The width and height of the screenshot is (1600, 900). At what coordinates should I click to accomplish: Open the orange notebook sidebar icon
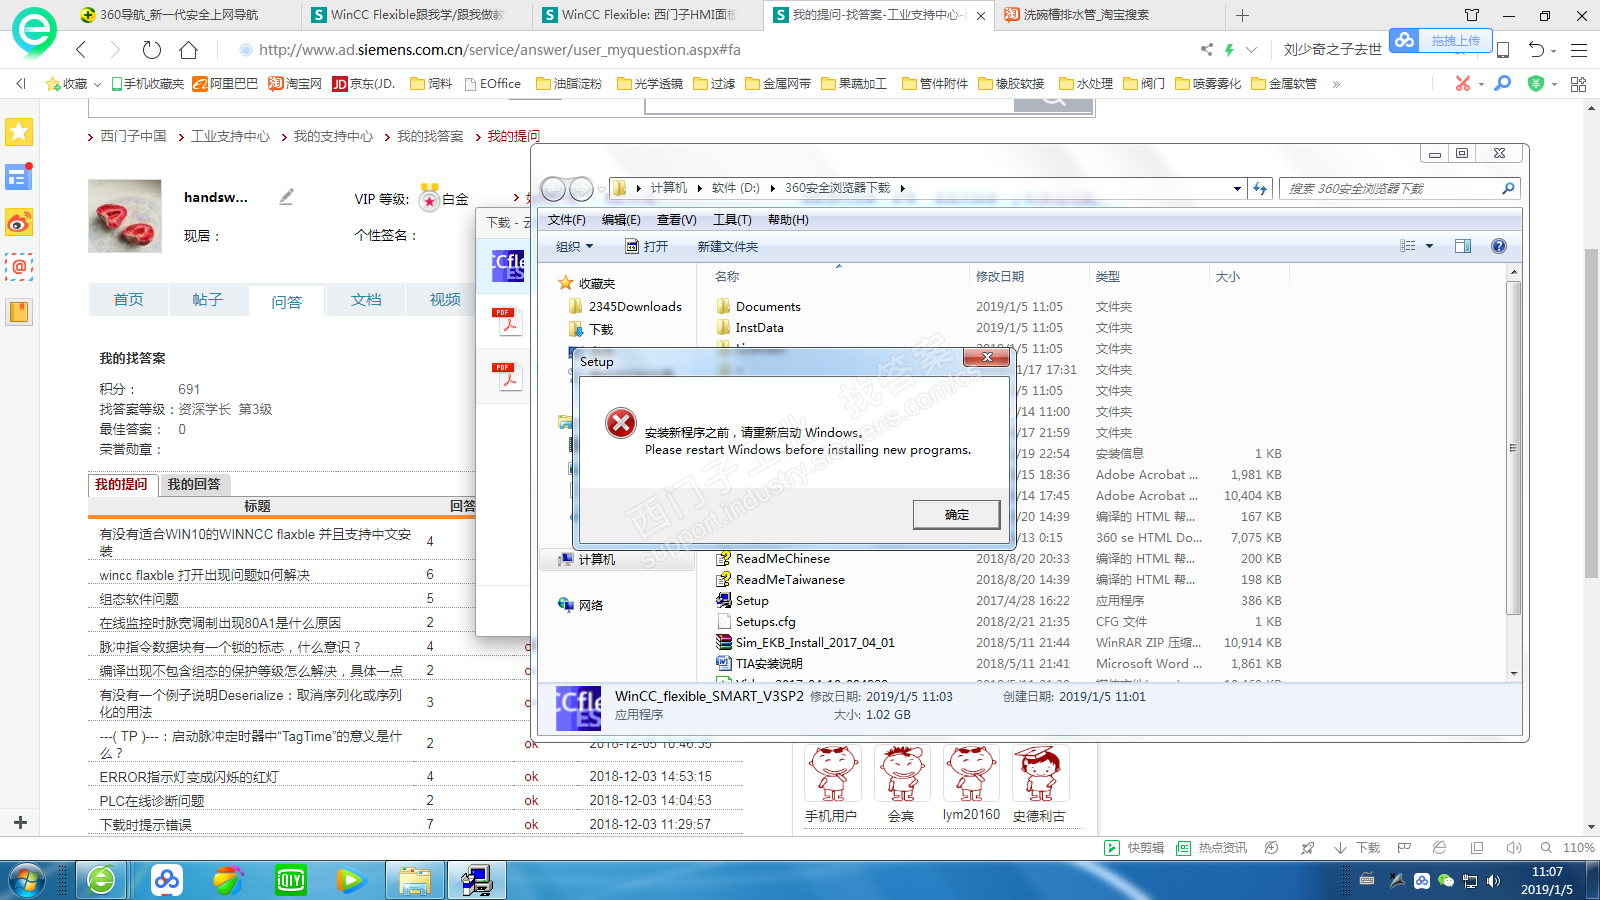[19, 312]
